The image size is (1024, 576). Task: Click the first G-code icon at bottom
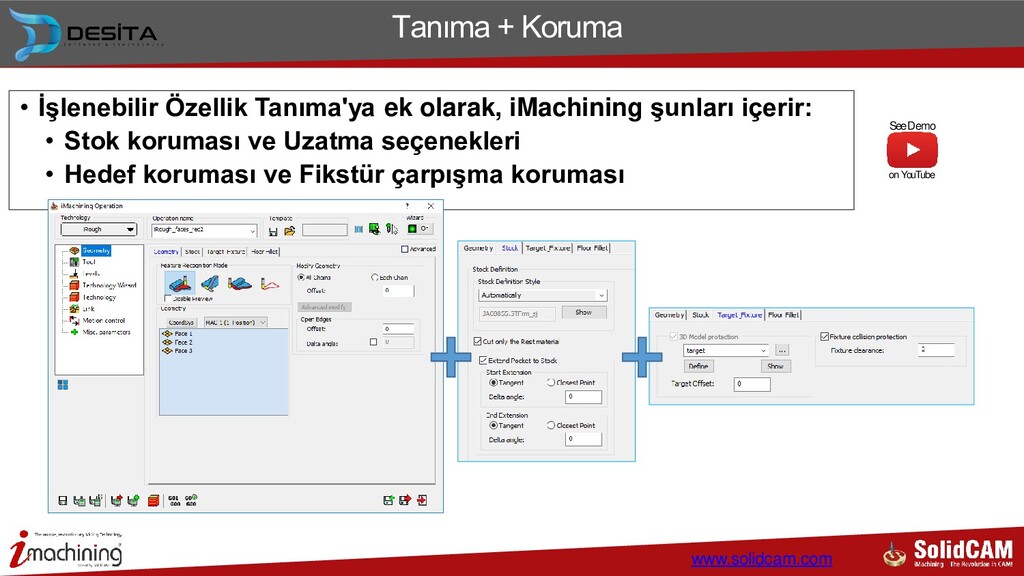[174, 501]
